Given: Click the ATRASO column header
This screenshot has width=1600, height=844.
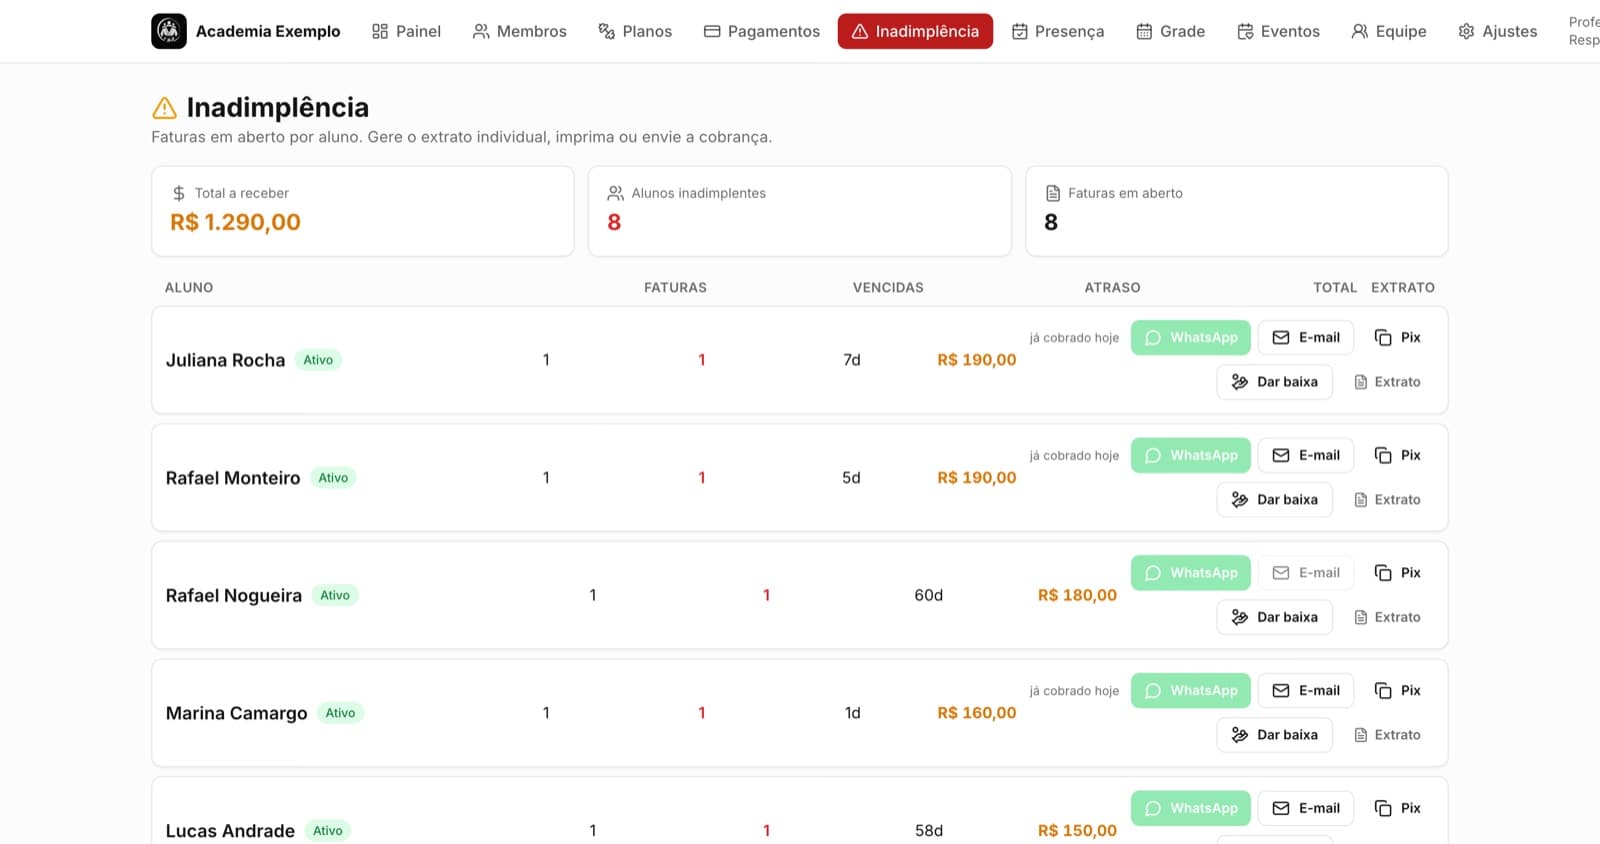Looking at the screenshot, I should (x=1112, y=287).
